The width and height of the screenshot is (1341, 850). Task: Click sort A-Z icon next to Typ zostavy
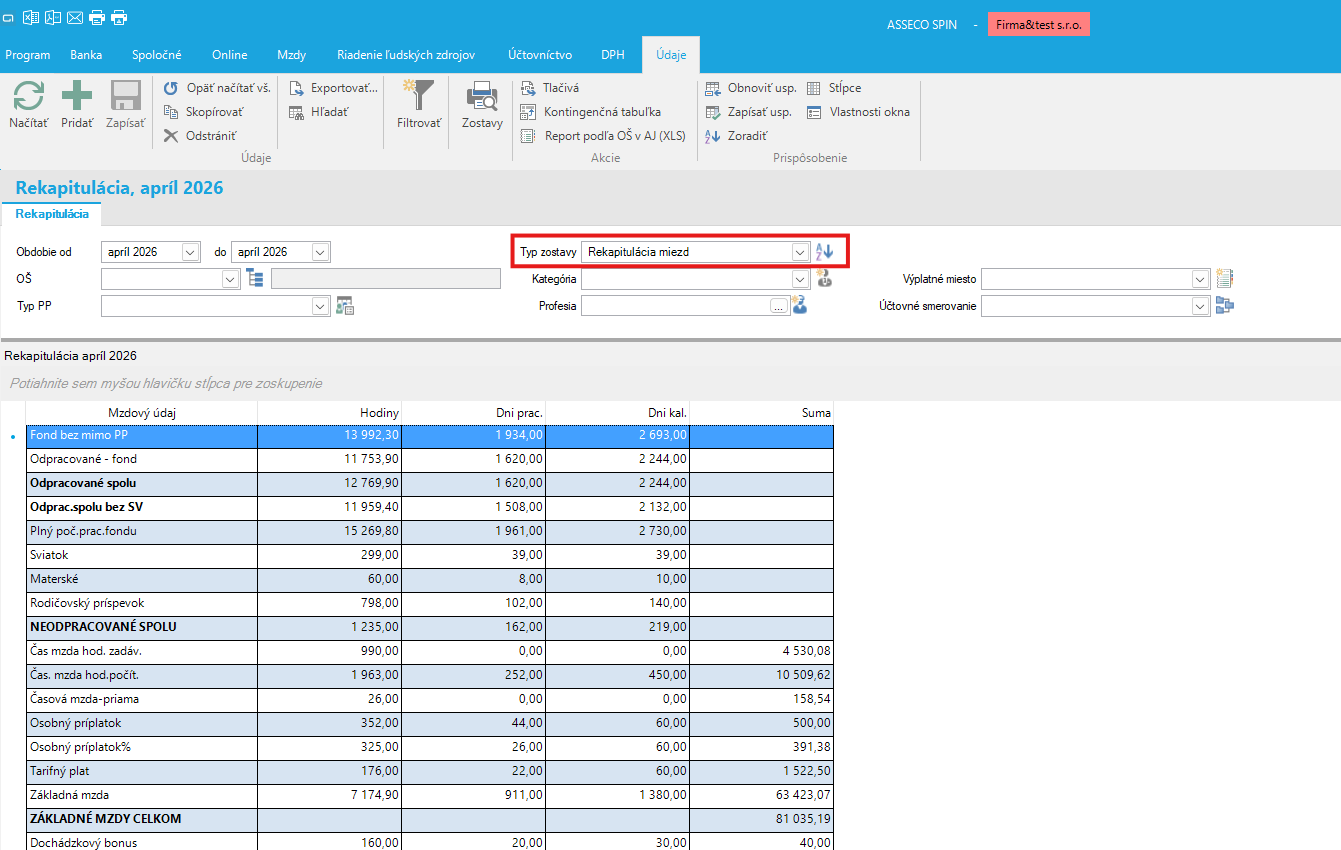824,252
